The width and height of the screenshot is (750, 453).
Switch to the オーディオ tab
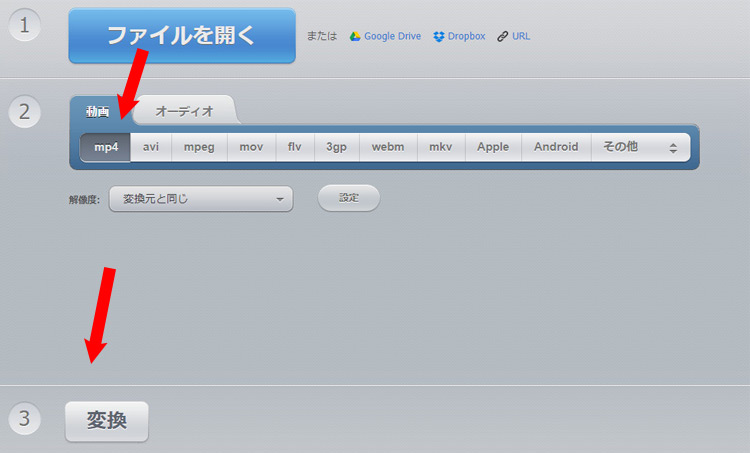pyautogui.click(x=184, y=111)
